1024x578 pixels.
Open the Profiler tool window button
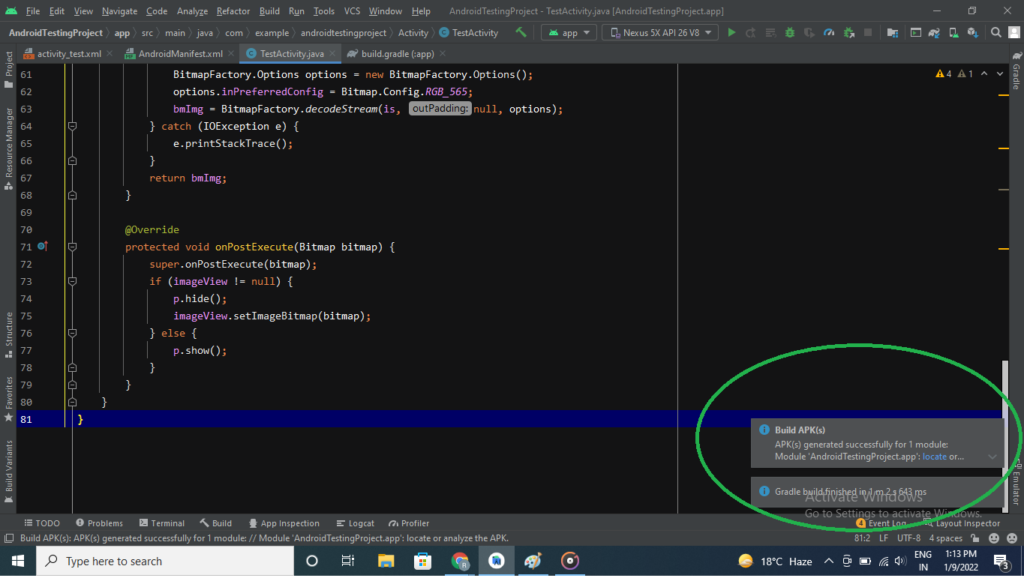(409, 523)
